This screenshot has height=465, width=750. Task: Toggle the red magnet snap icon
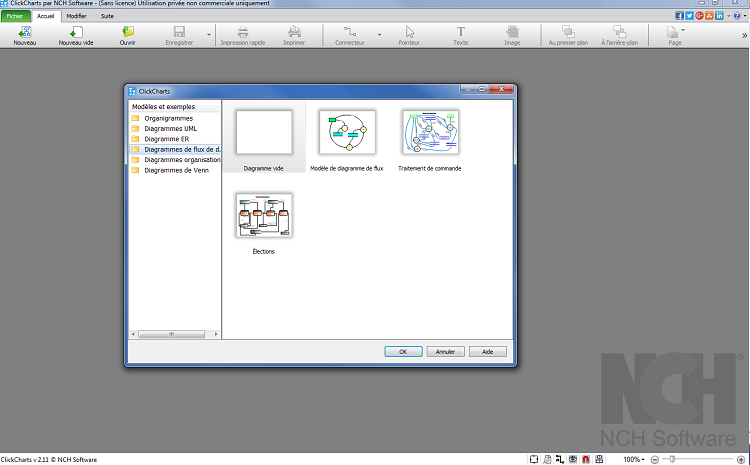click(x=586, y=459)
